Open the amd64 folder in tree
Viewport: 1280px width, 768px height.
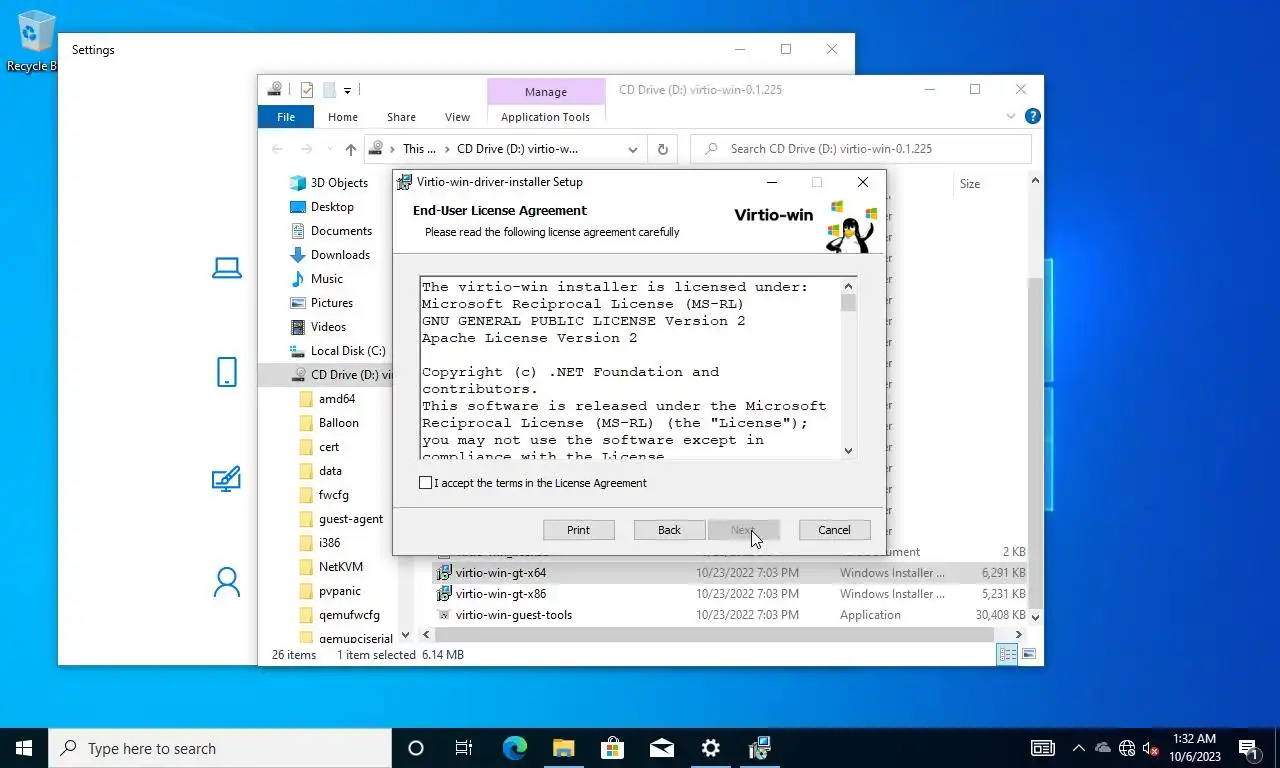click(336, 399)
